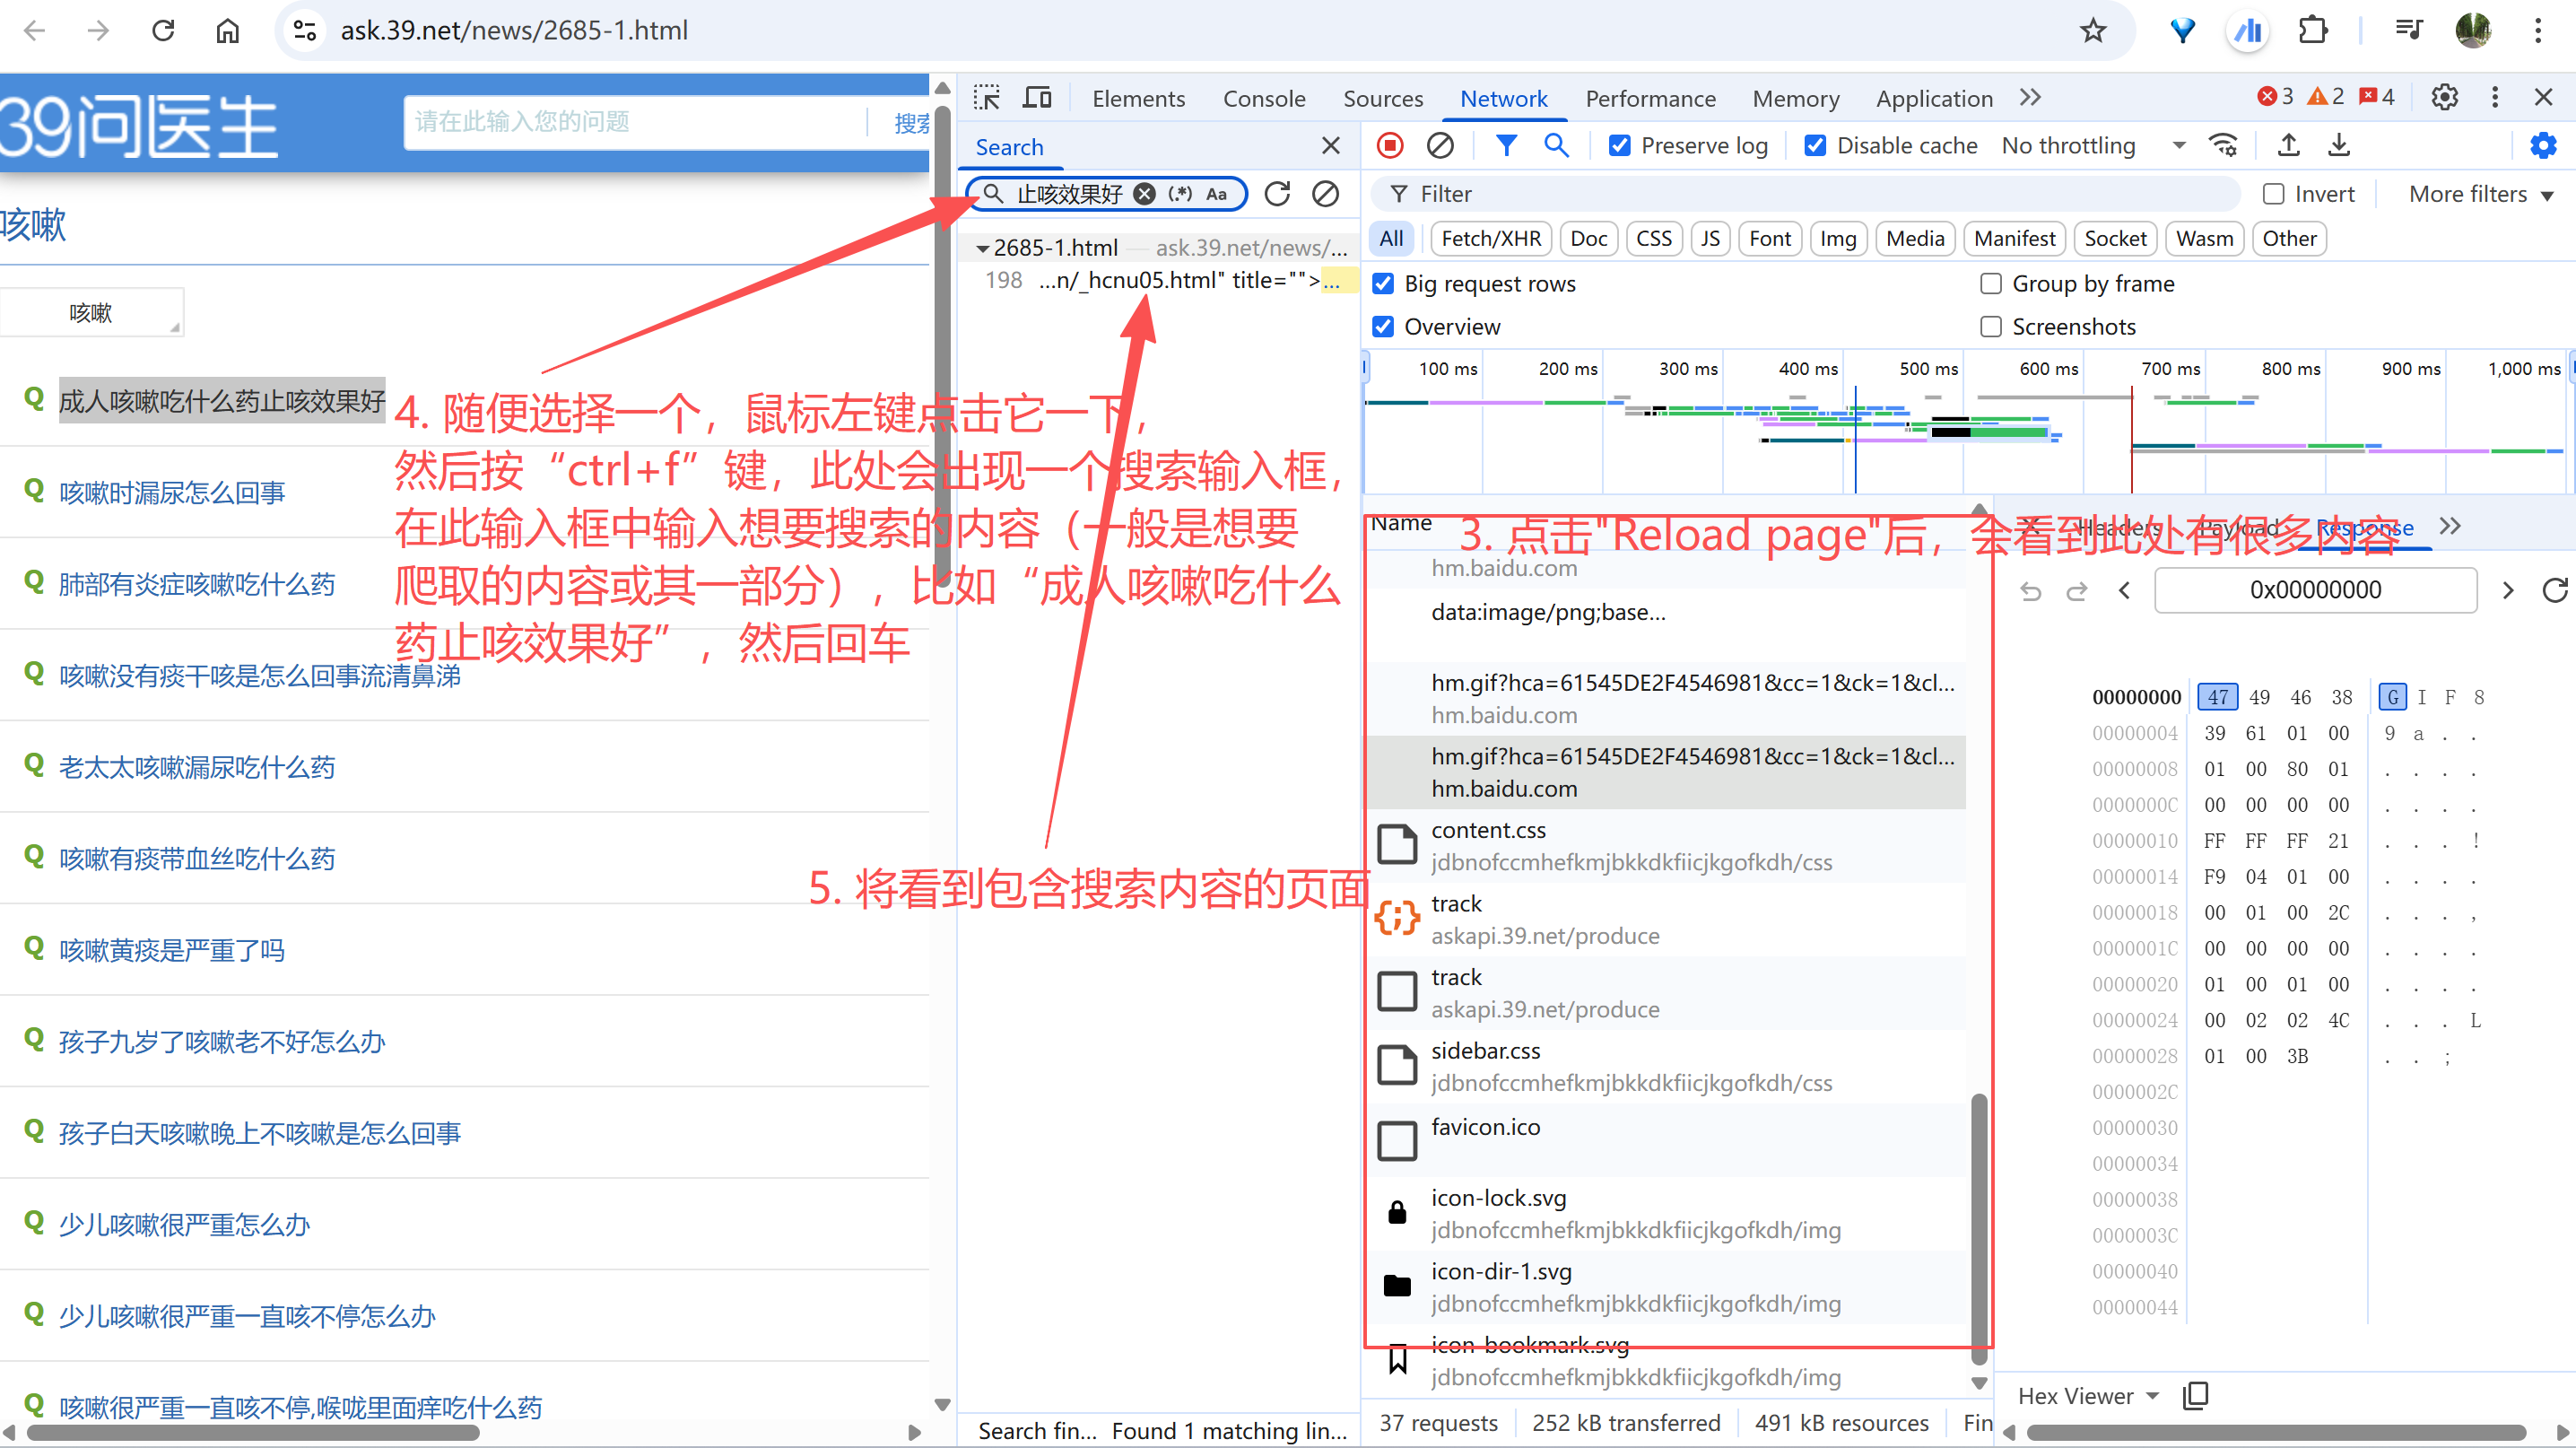The width and height of the screenshot is (2576, 1448).
Task: Toggle the network filter funnel icon
Action: [1505, 146]
